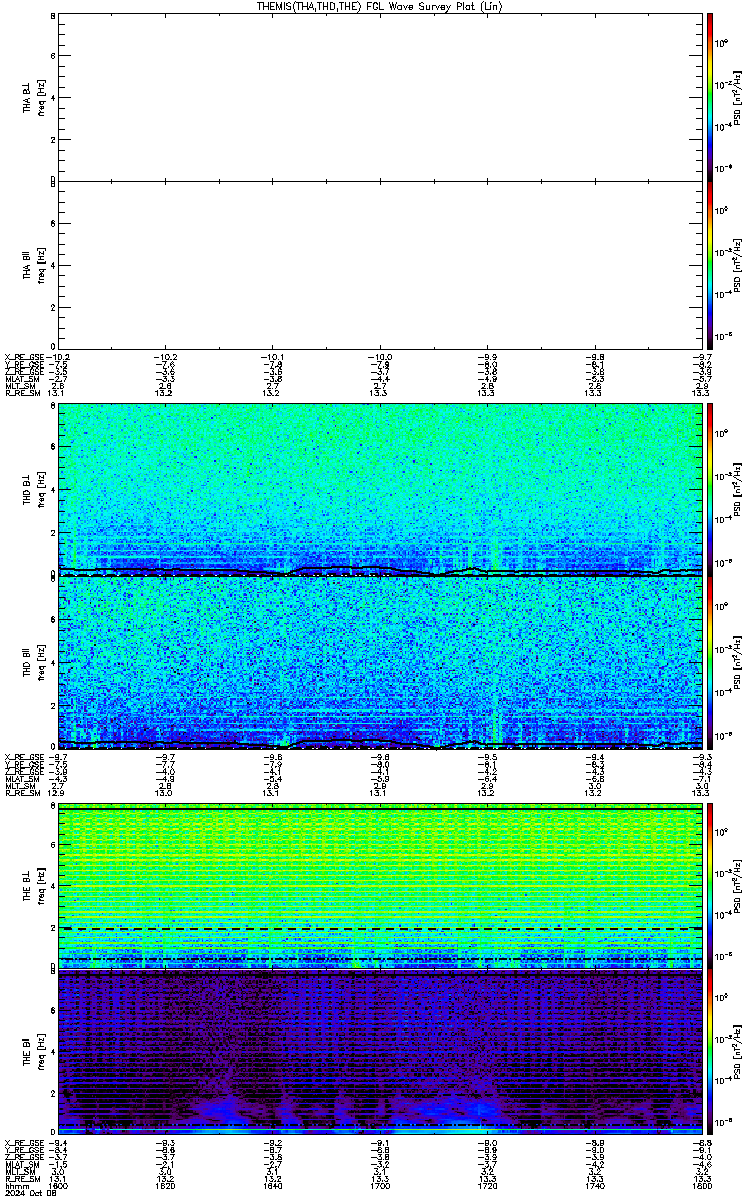The image size is (750, 1200).
Task: Click the X_RE_GSE label under THE panels
Action: click(x=22, y=1143)
